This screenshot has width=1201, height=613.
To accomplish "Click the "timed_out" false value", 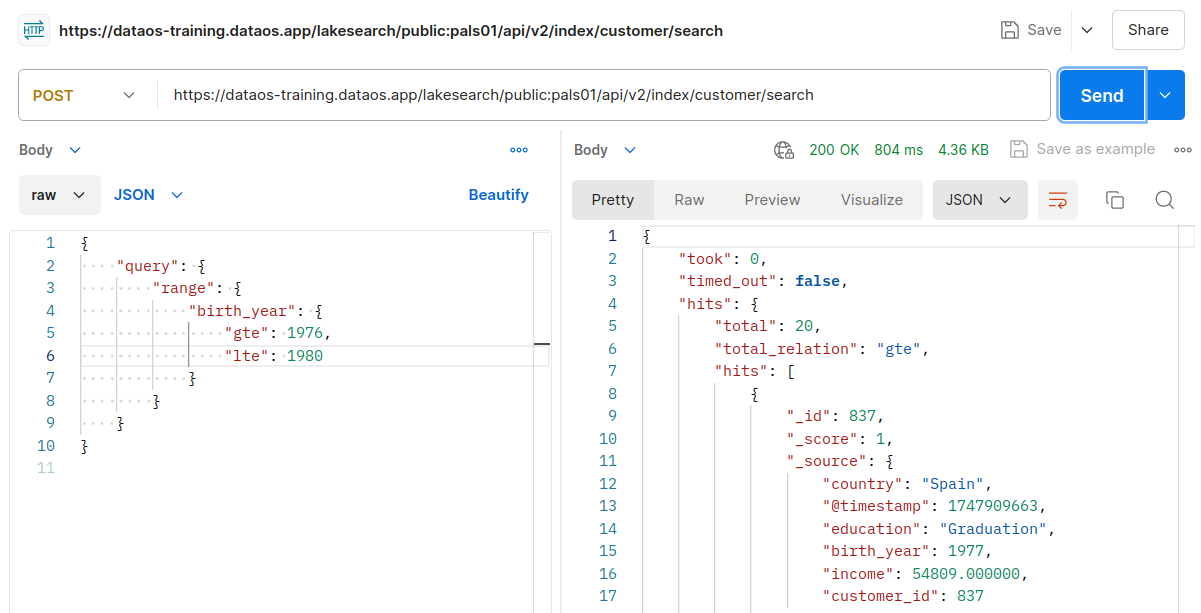I will tap(818, 281).
